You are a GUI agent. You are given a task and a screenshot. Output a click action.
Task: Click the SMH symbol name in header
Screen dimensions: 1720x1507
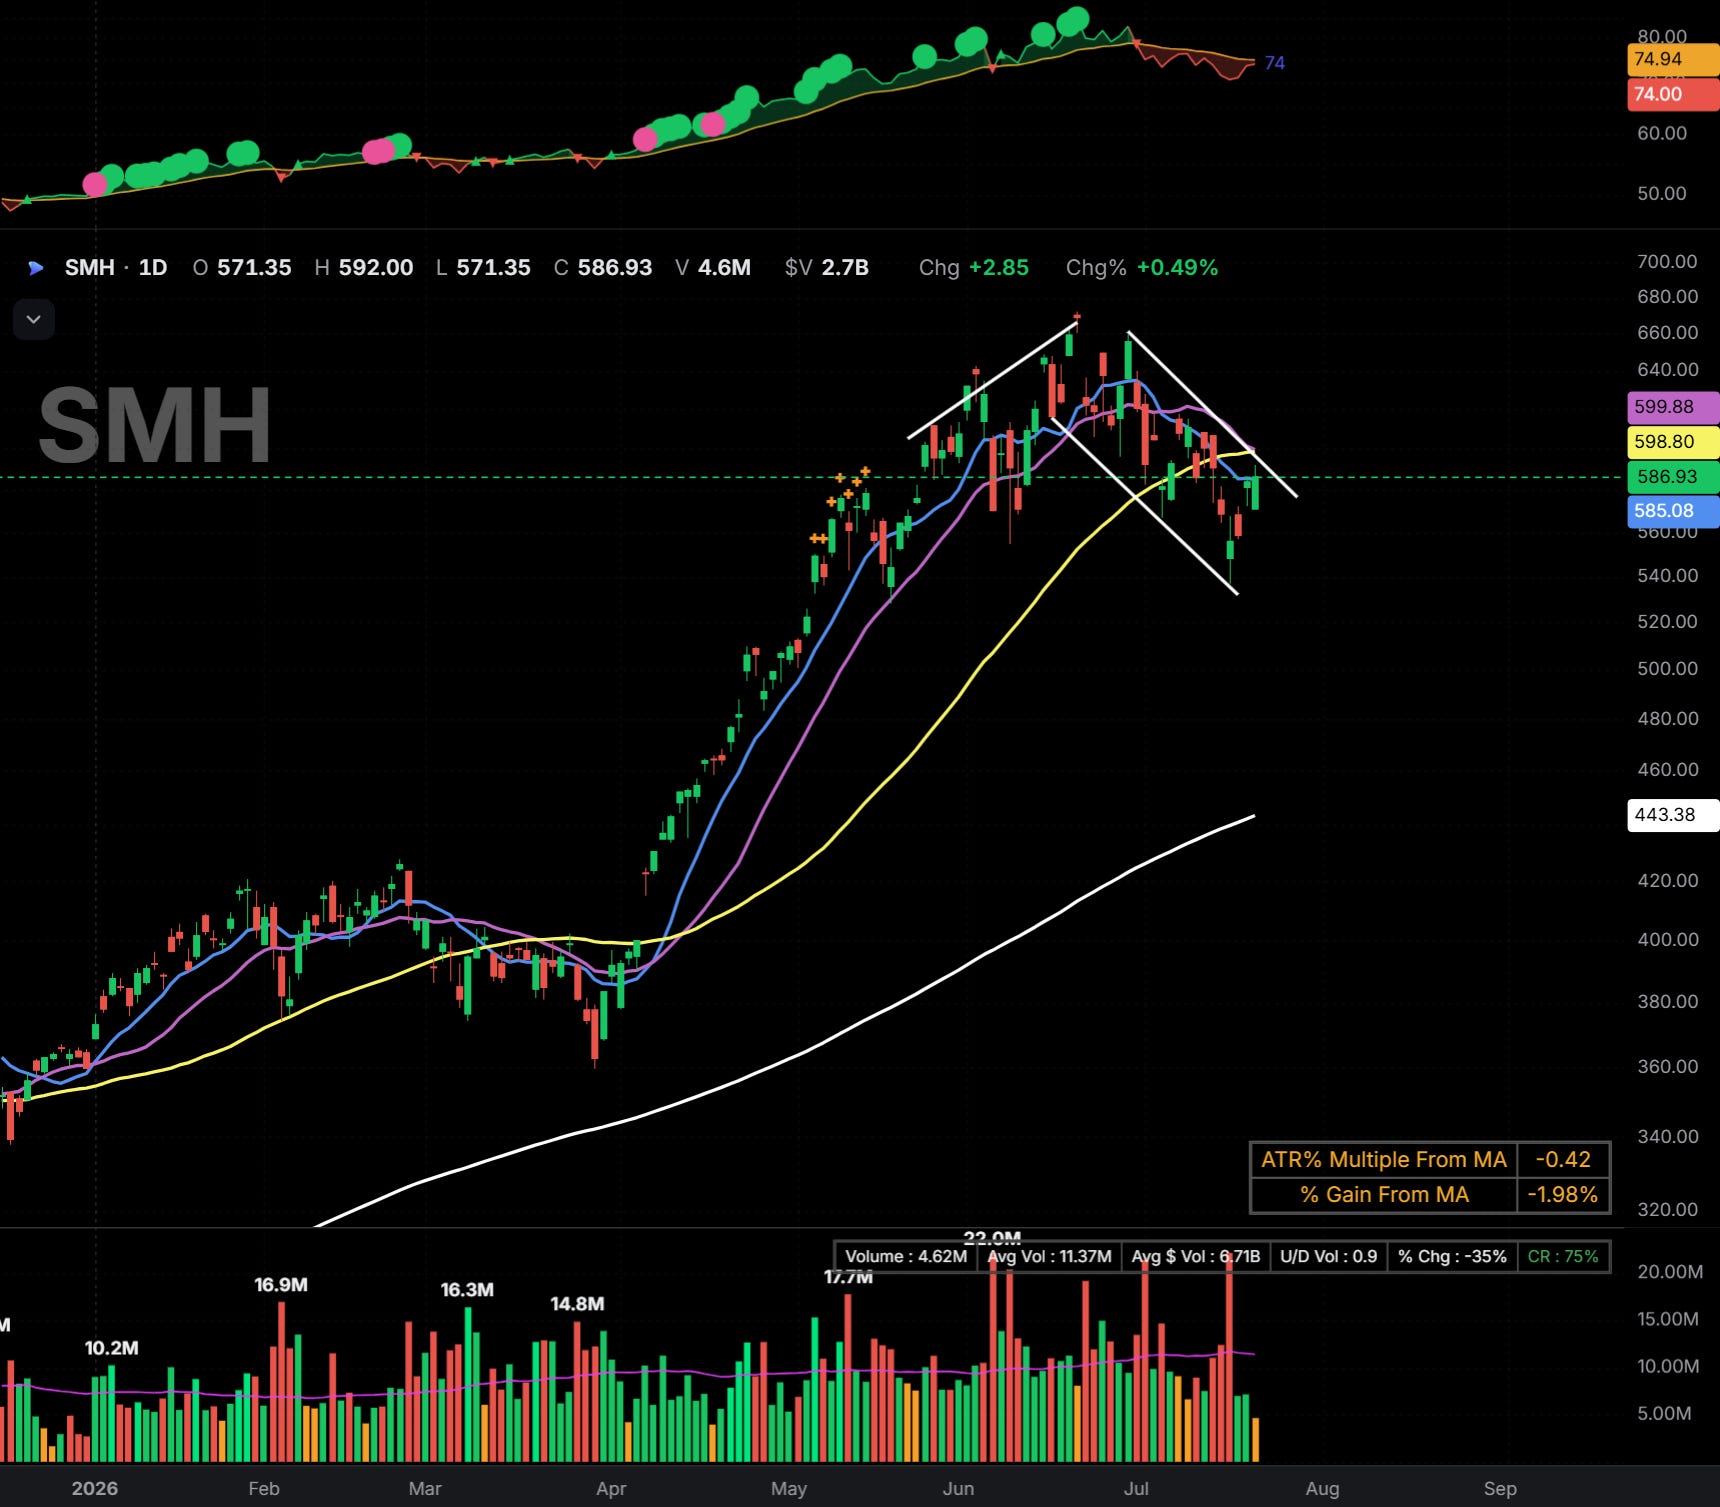coord(89,268)
